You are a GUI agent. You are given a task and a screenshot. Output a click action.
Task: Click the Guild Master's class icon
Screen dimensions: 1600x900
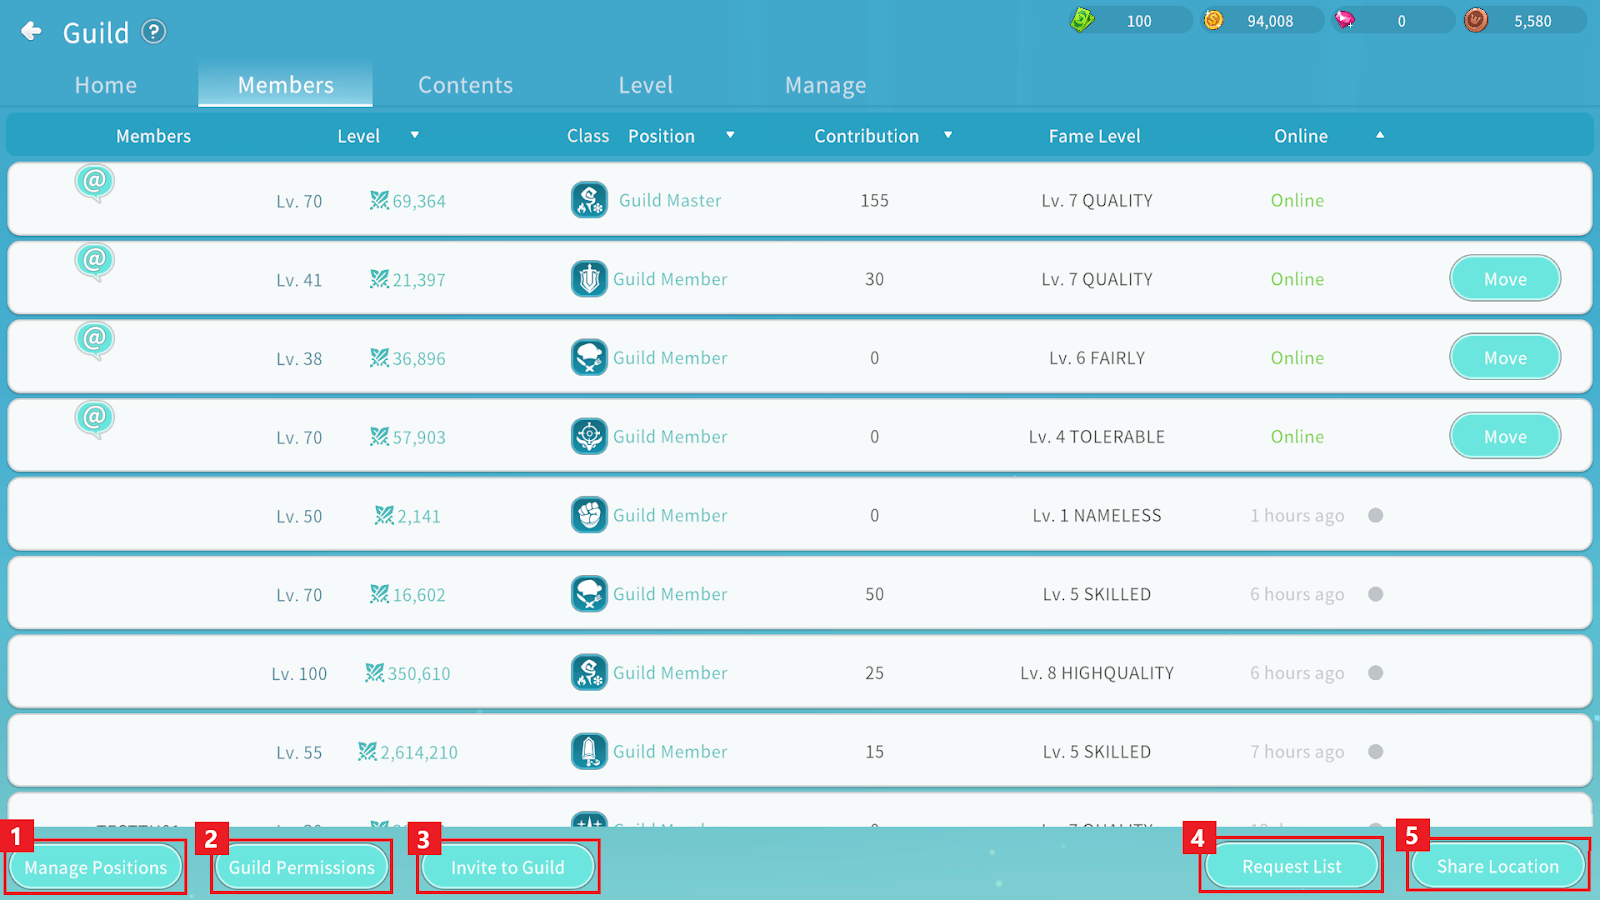pos(589,200)
